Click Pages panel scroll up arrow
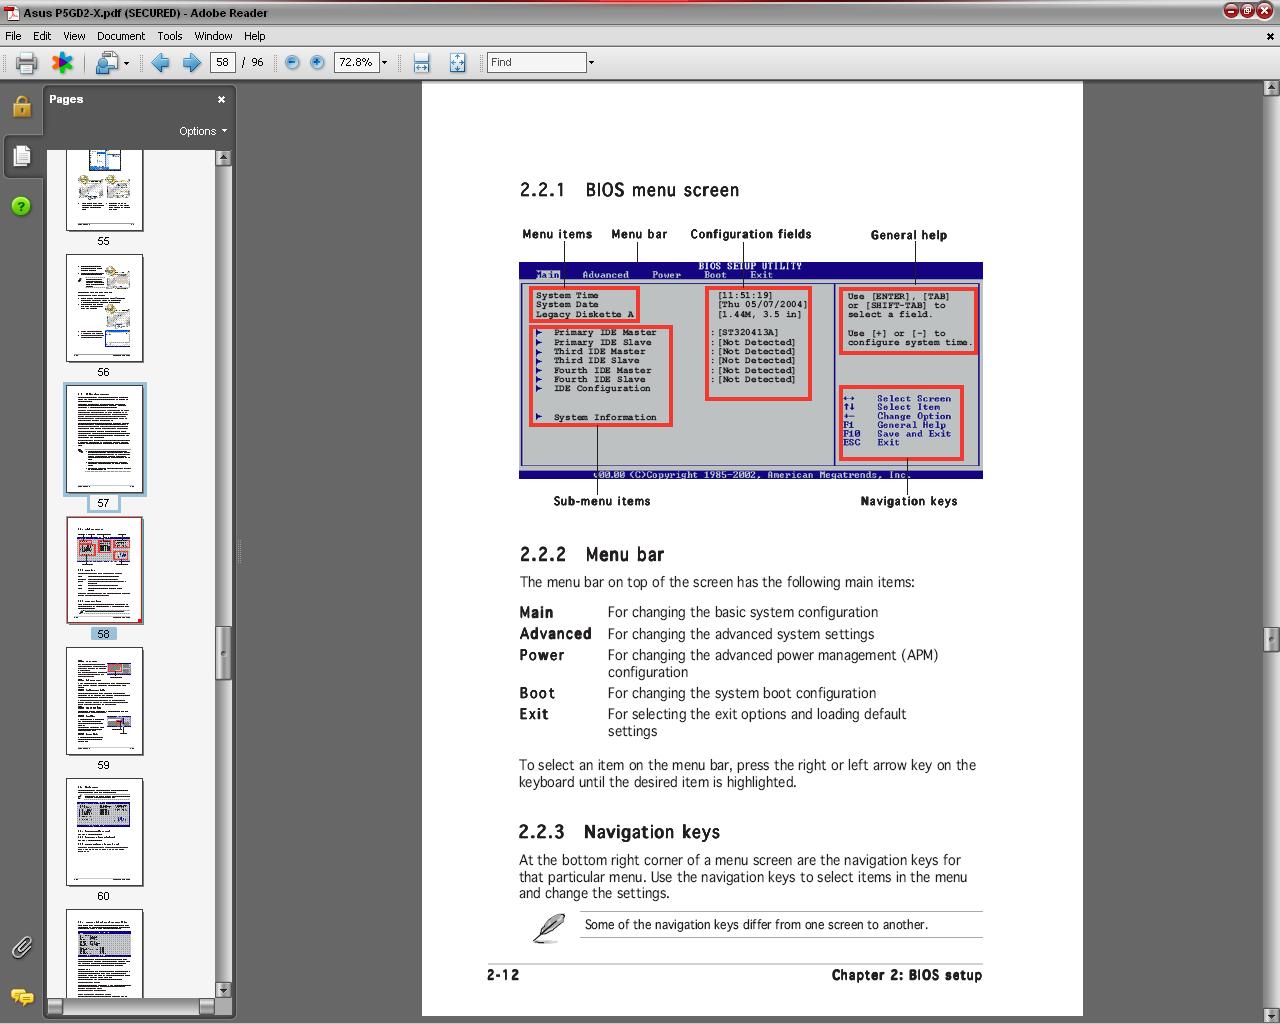This screenshot has width=1280, height=1024. click(223, 157)
